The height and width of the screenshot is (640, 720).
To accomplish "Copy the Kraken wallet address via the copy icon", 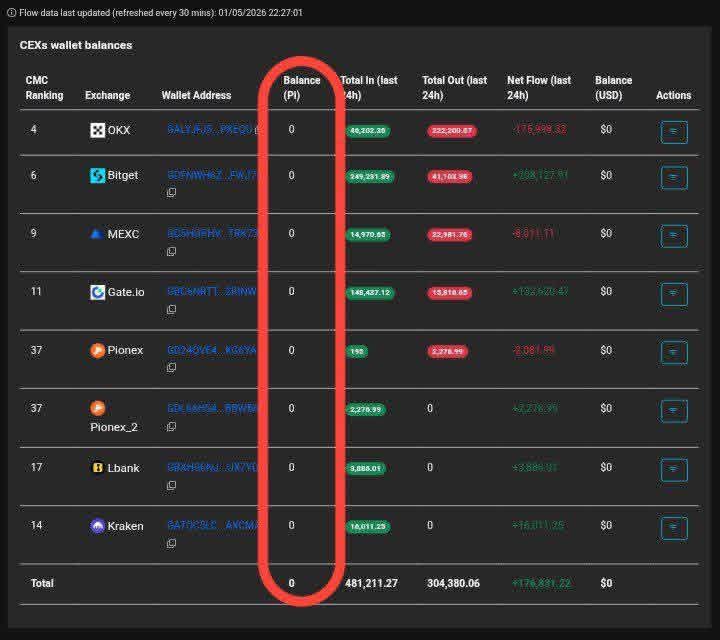I will tap(171, 544).
